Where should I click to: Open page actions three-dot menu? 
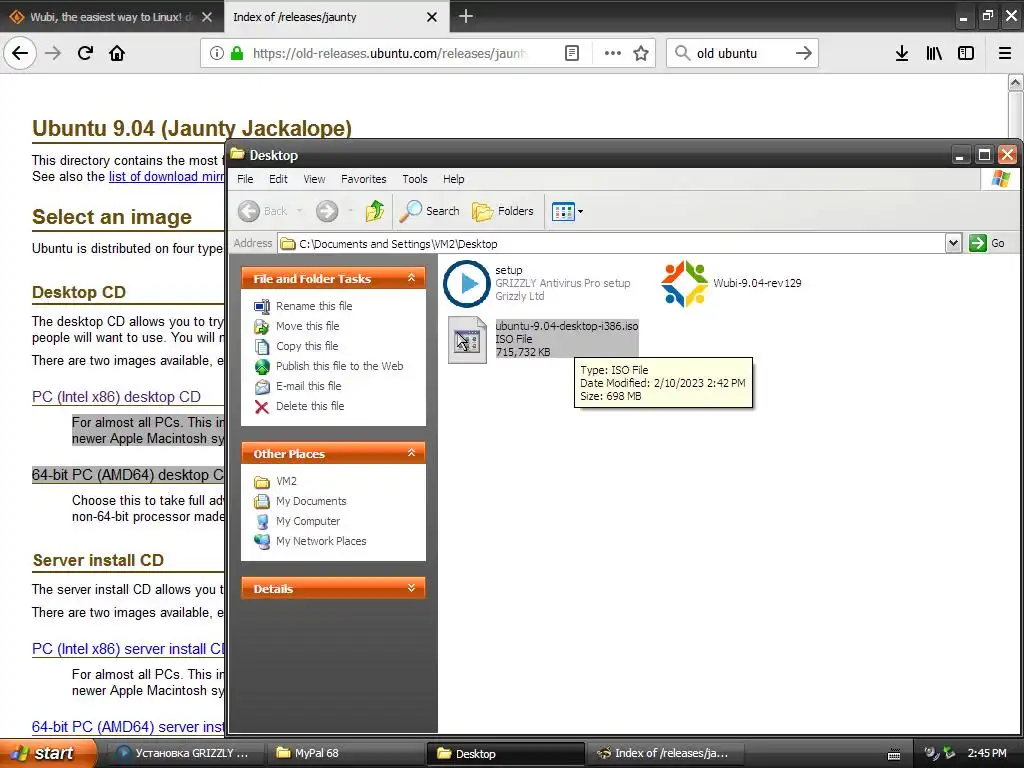pyautogui.click(x=613, y=53)
